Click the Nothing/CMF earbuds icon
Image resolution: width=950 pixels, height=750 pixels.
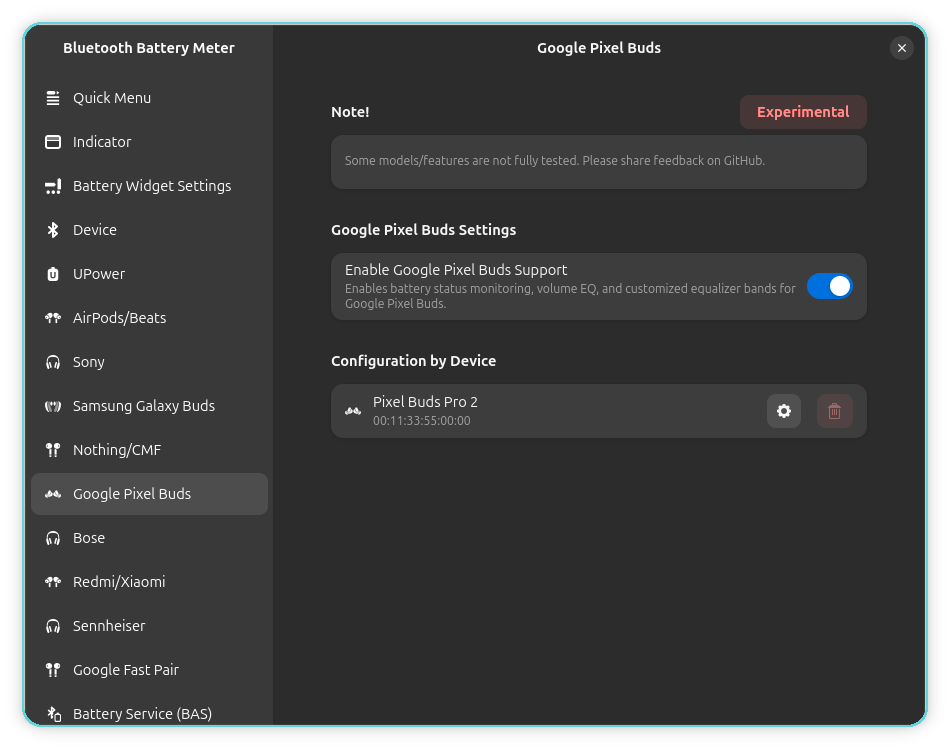53,450
